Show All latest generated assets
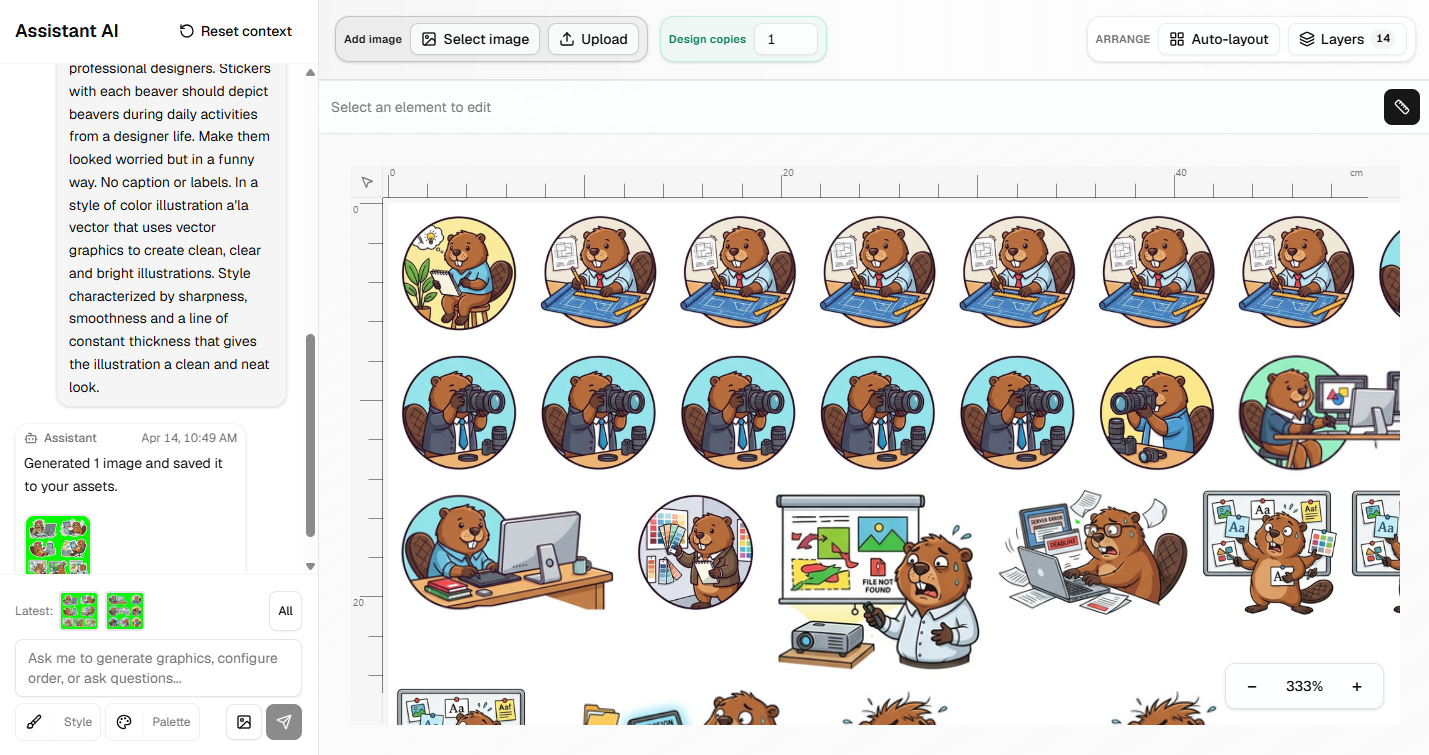The width and height of the screenshot is (1429, 755). coord(285,611)
